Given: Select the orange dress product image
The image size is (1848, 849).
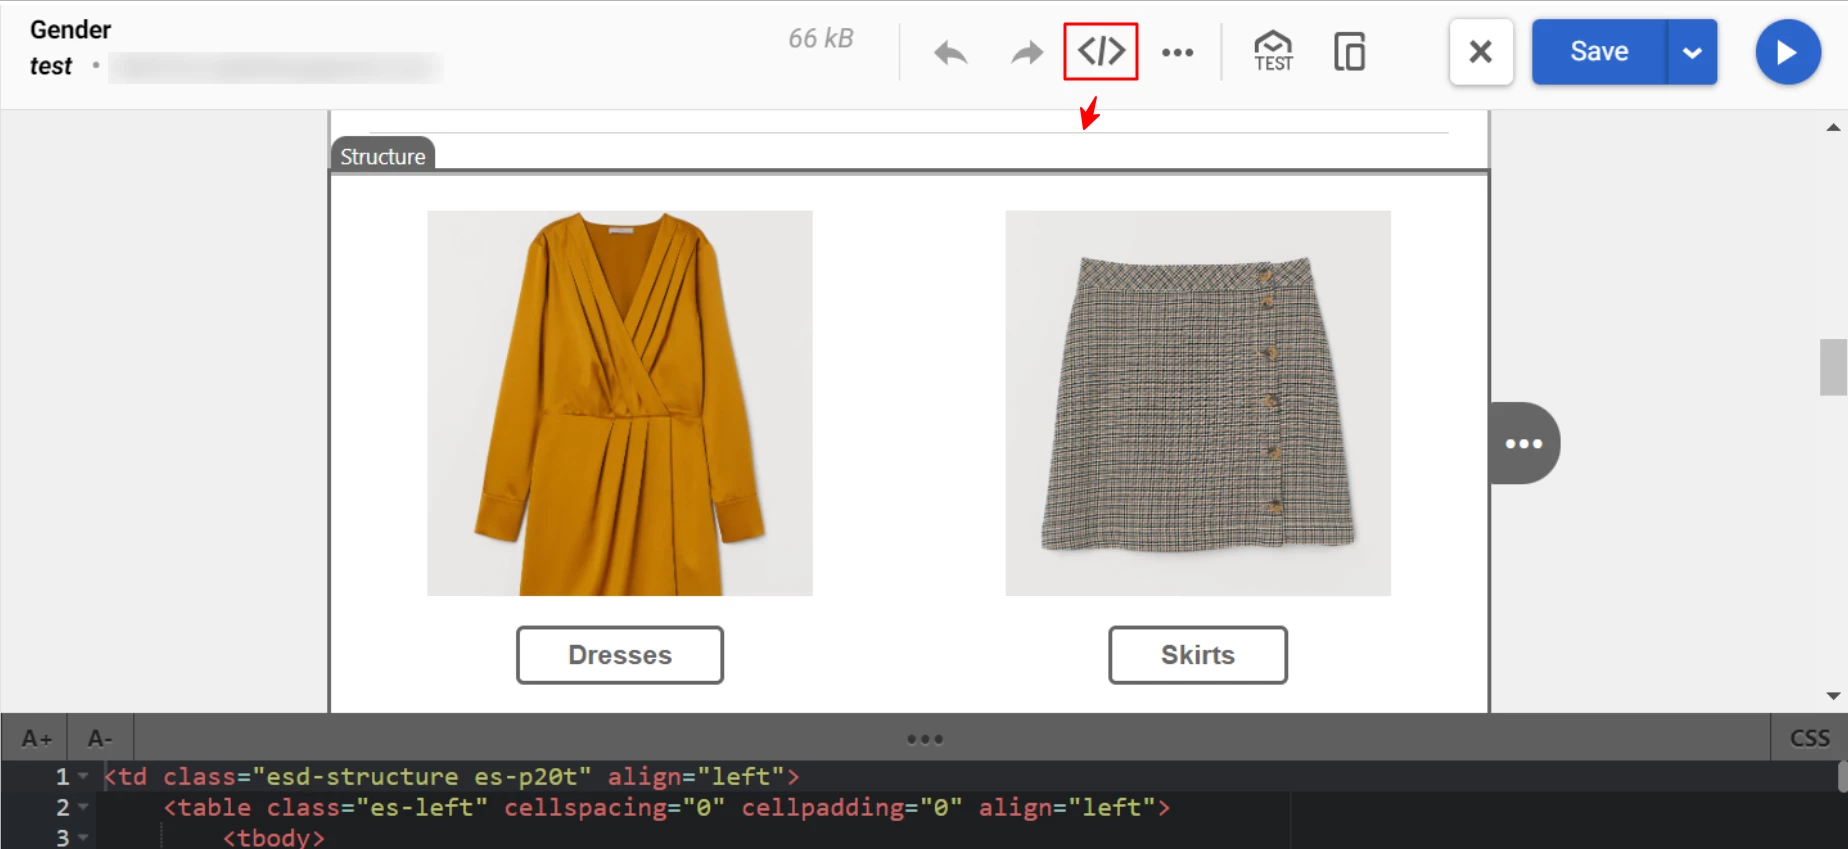Looking at the screenshot, I should [x=619, y=403].
